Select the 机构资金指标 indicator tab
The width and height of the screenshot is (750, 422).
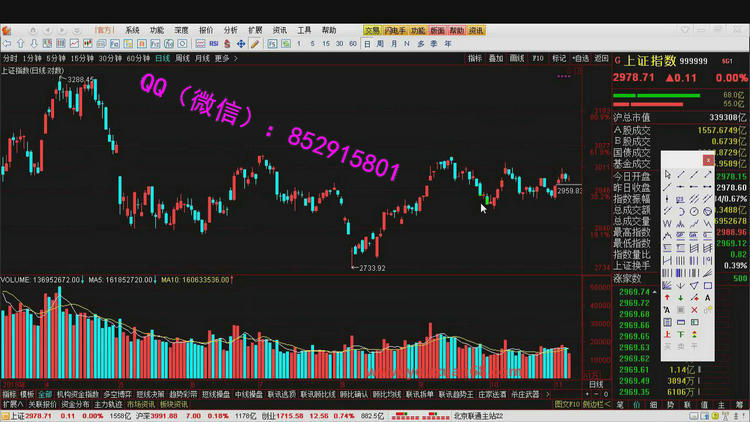78,394
